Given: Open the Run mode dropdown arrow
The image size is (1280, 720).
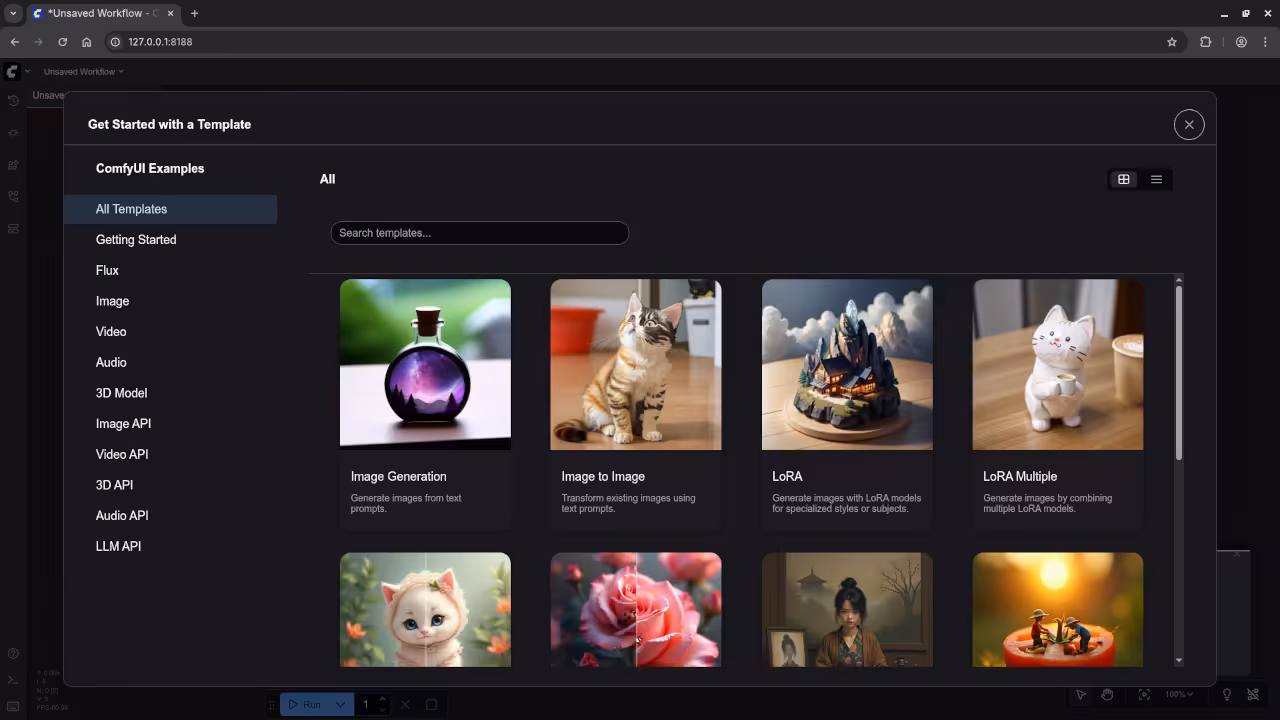Looking at the screenshot, I should tap(341, 705).
